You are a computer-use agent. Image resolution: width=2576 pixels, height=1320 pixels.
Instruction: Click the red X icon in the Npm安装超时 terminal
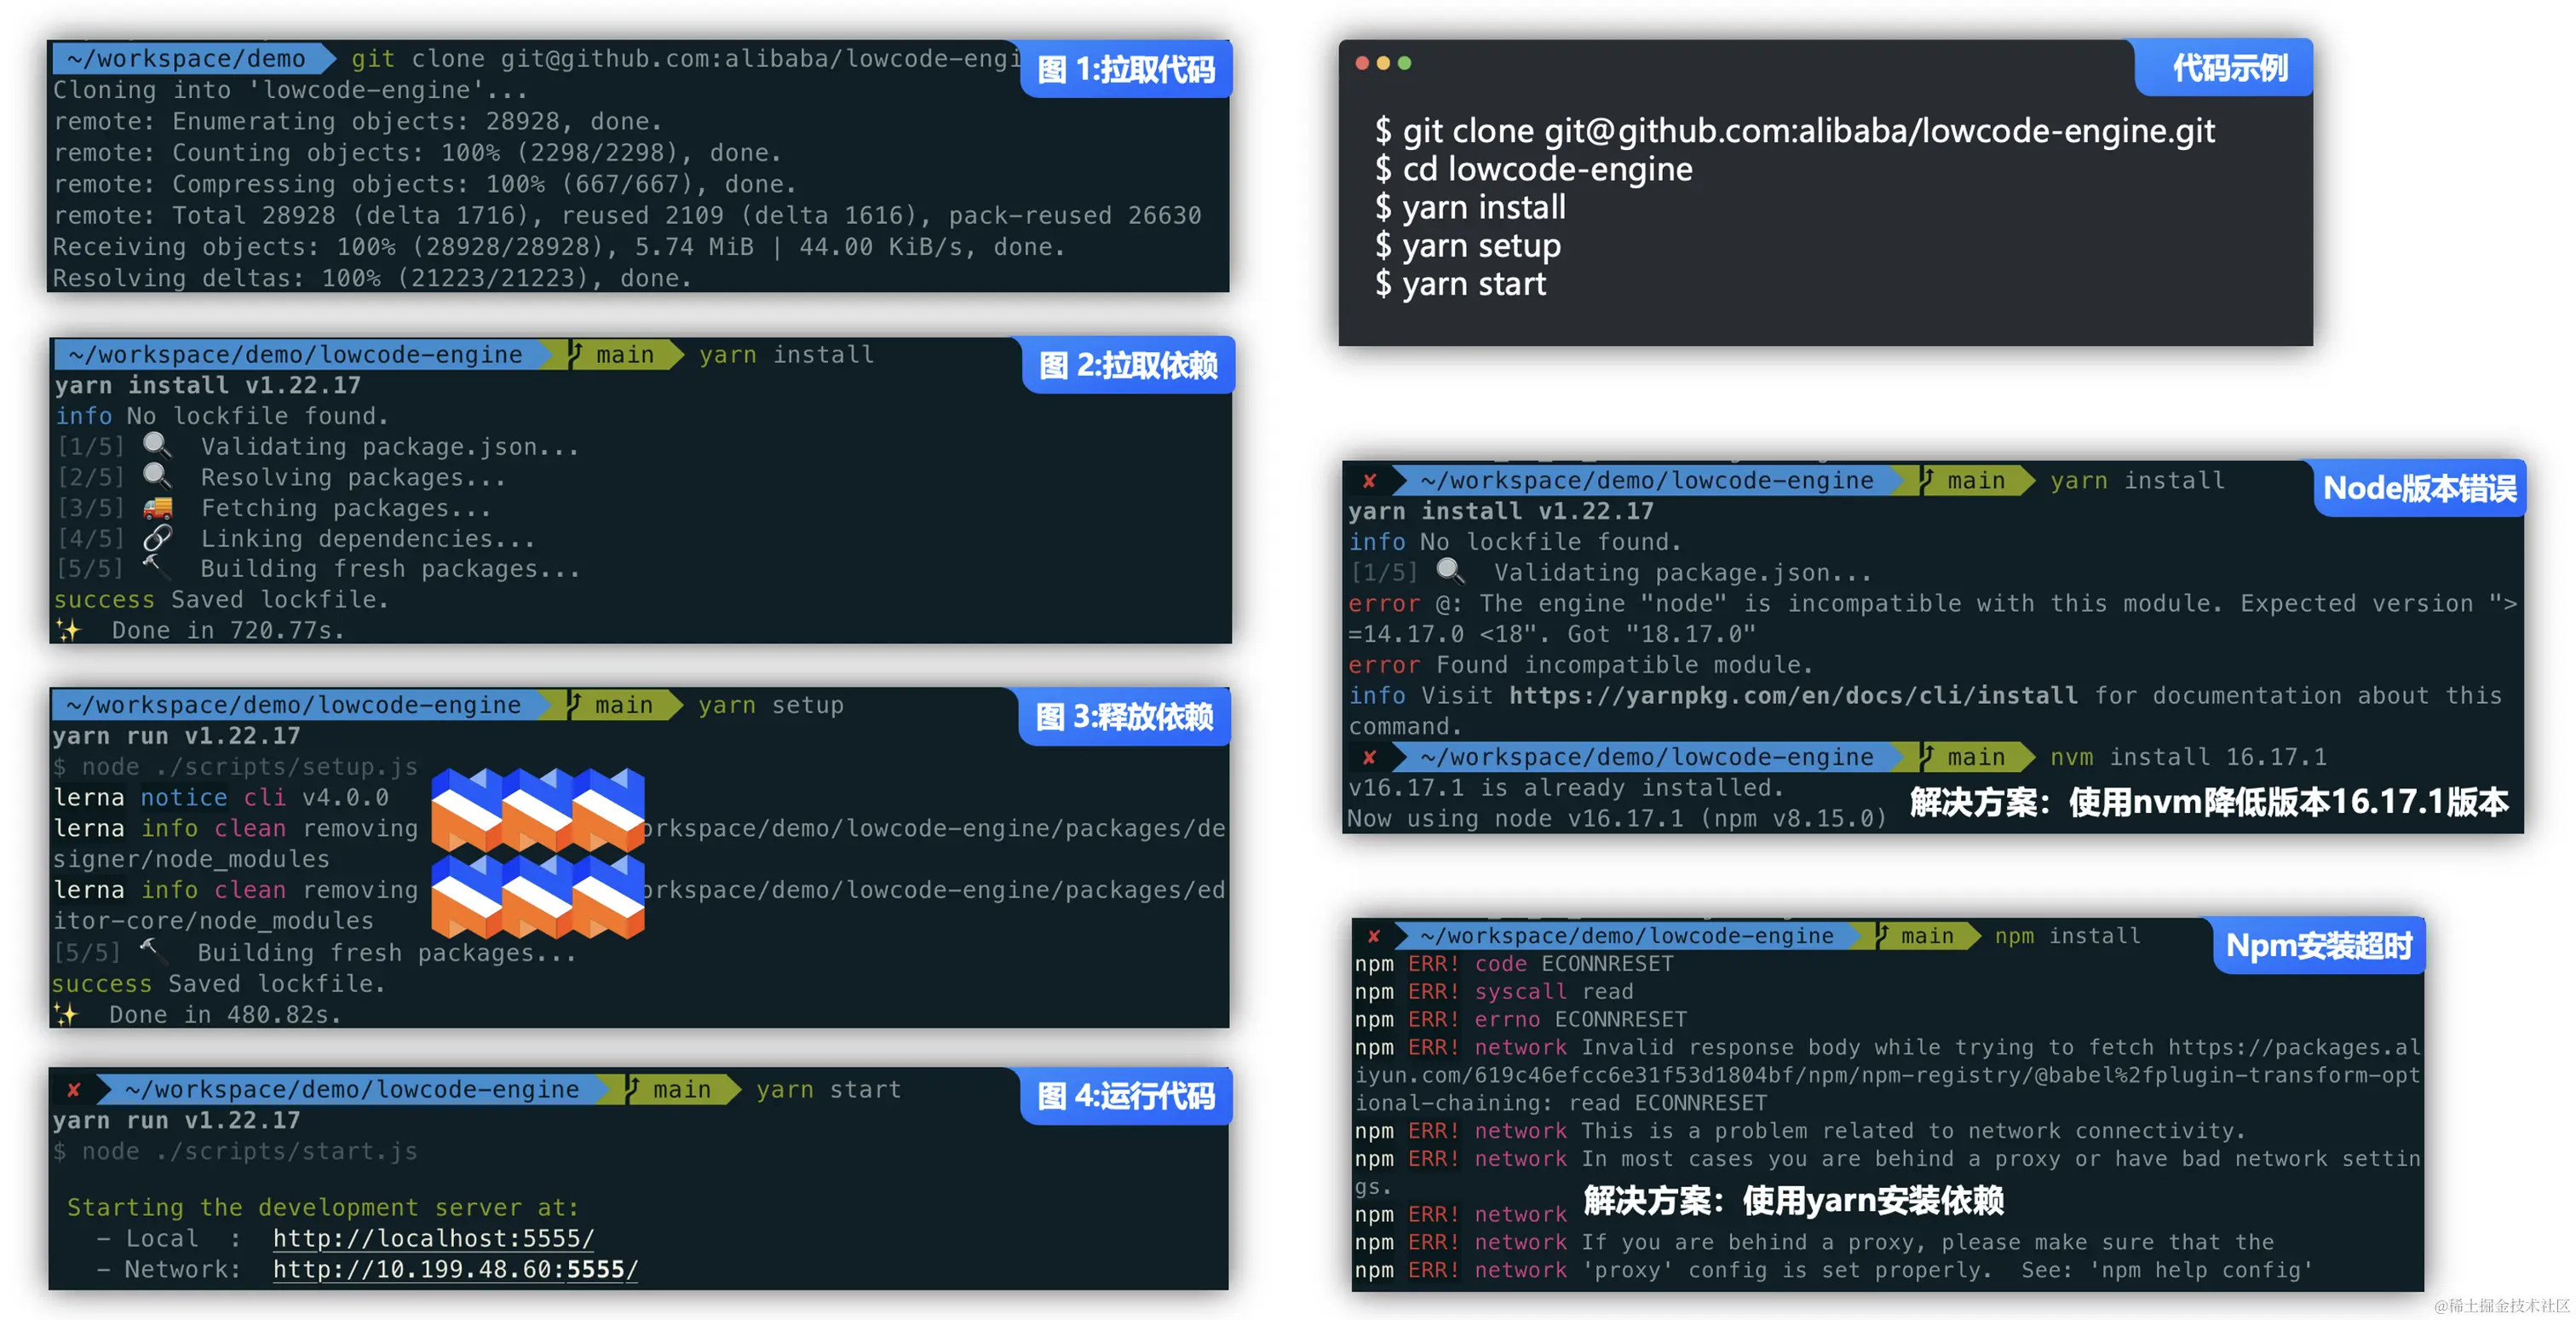tap(1376, 936)
